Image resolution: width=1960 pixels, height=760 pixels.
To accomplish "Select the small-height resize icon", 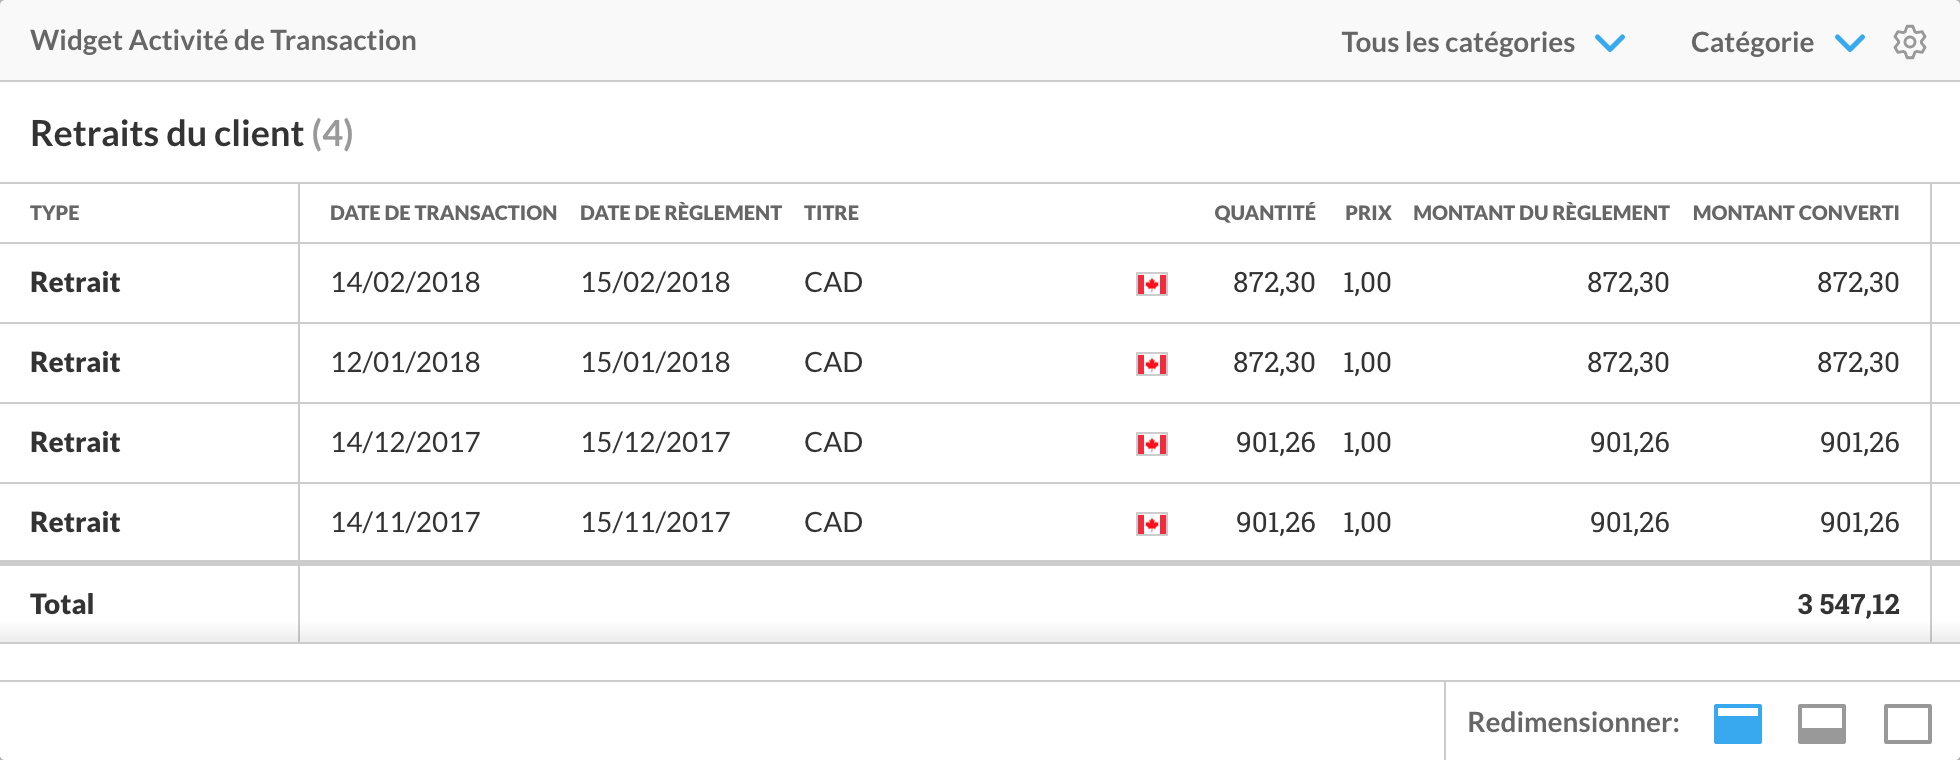I will [x=1737, y=724].
